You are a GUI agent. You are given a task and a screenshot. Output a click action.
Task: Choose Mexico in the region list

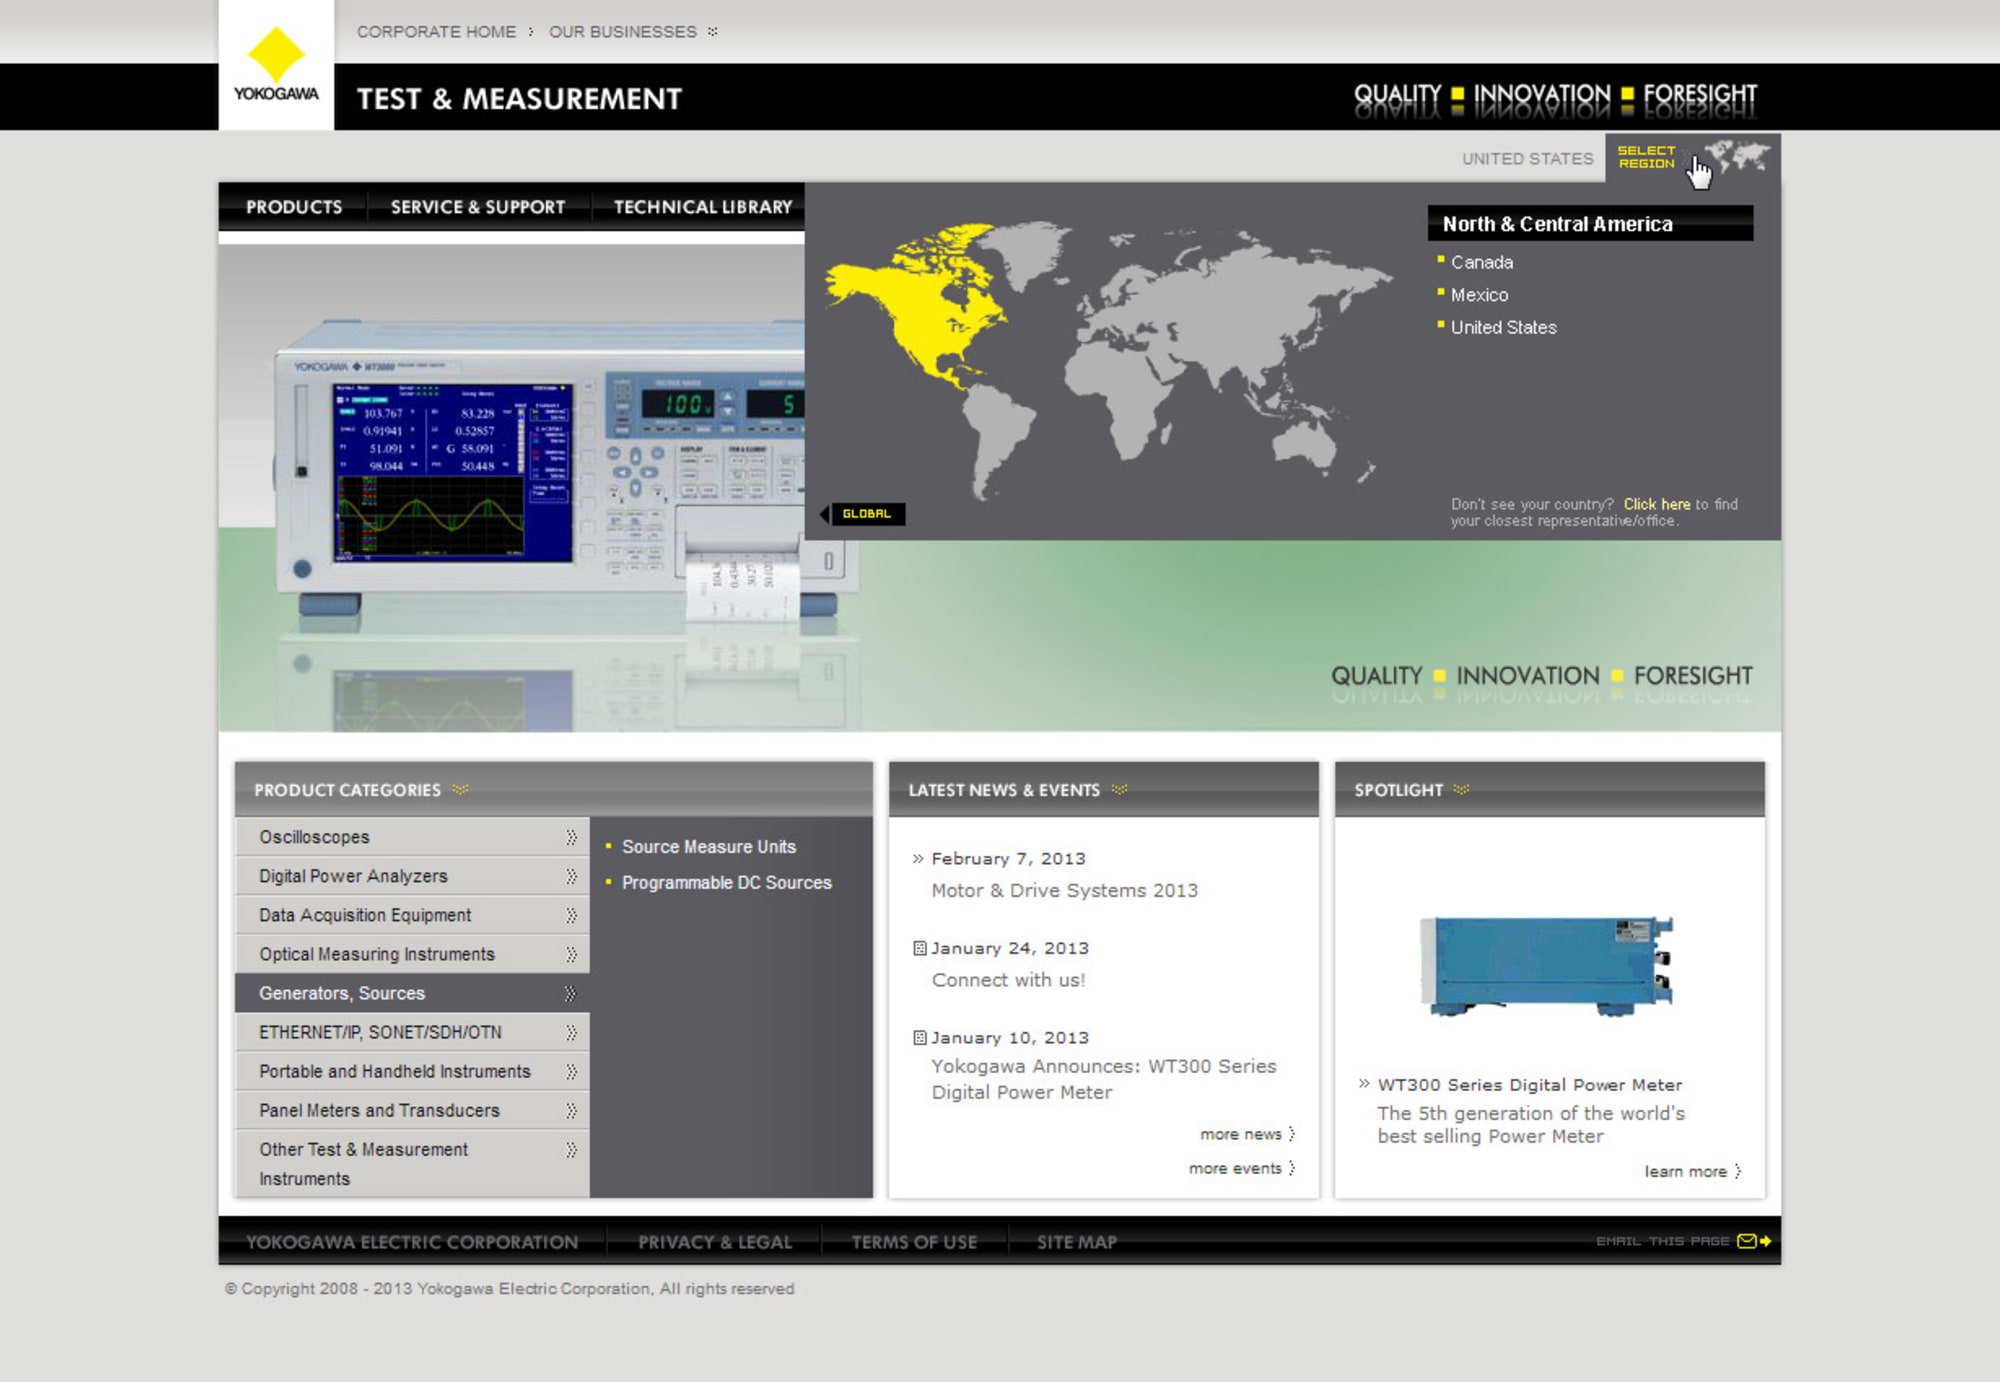click(x=1479, y=295)
